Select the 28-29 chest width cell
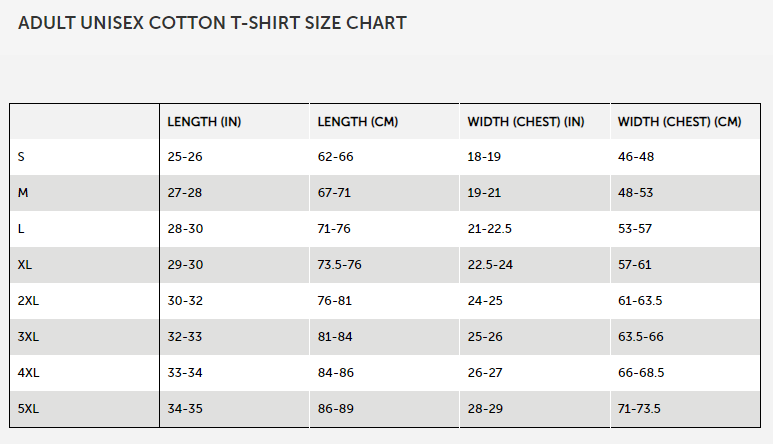The image size is (773, 444). click(485, 409)
